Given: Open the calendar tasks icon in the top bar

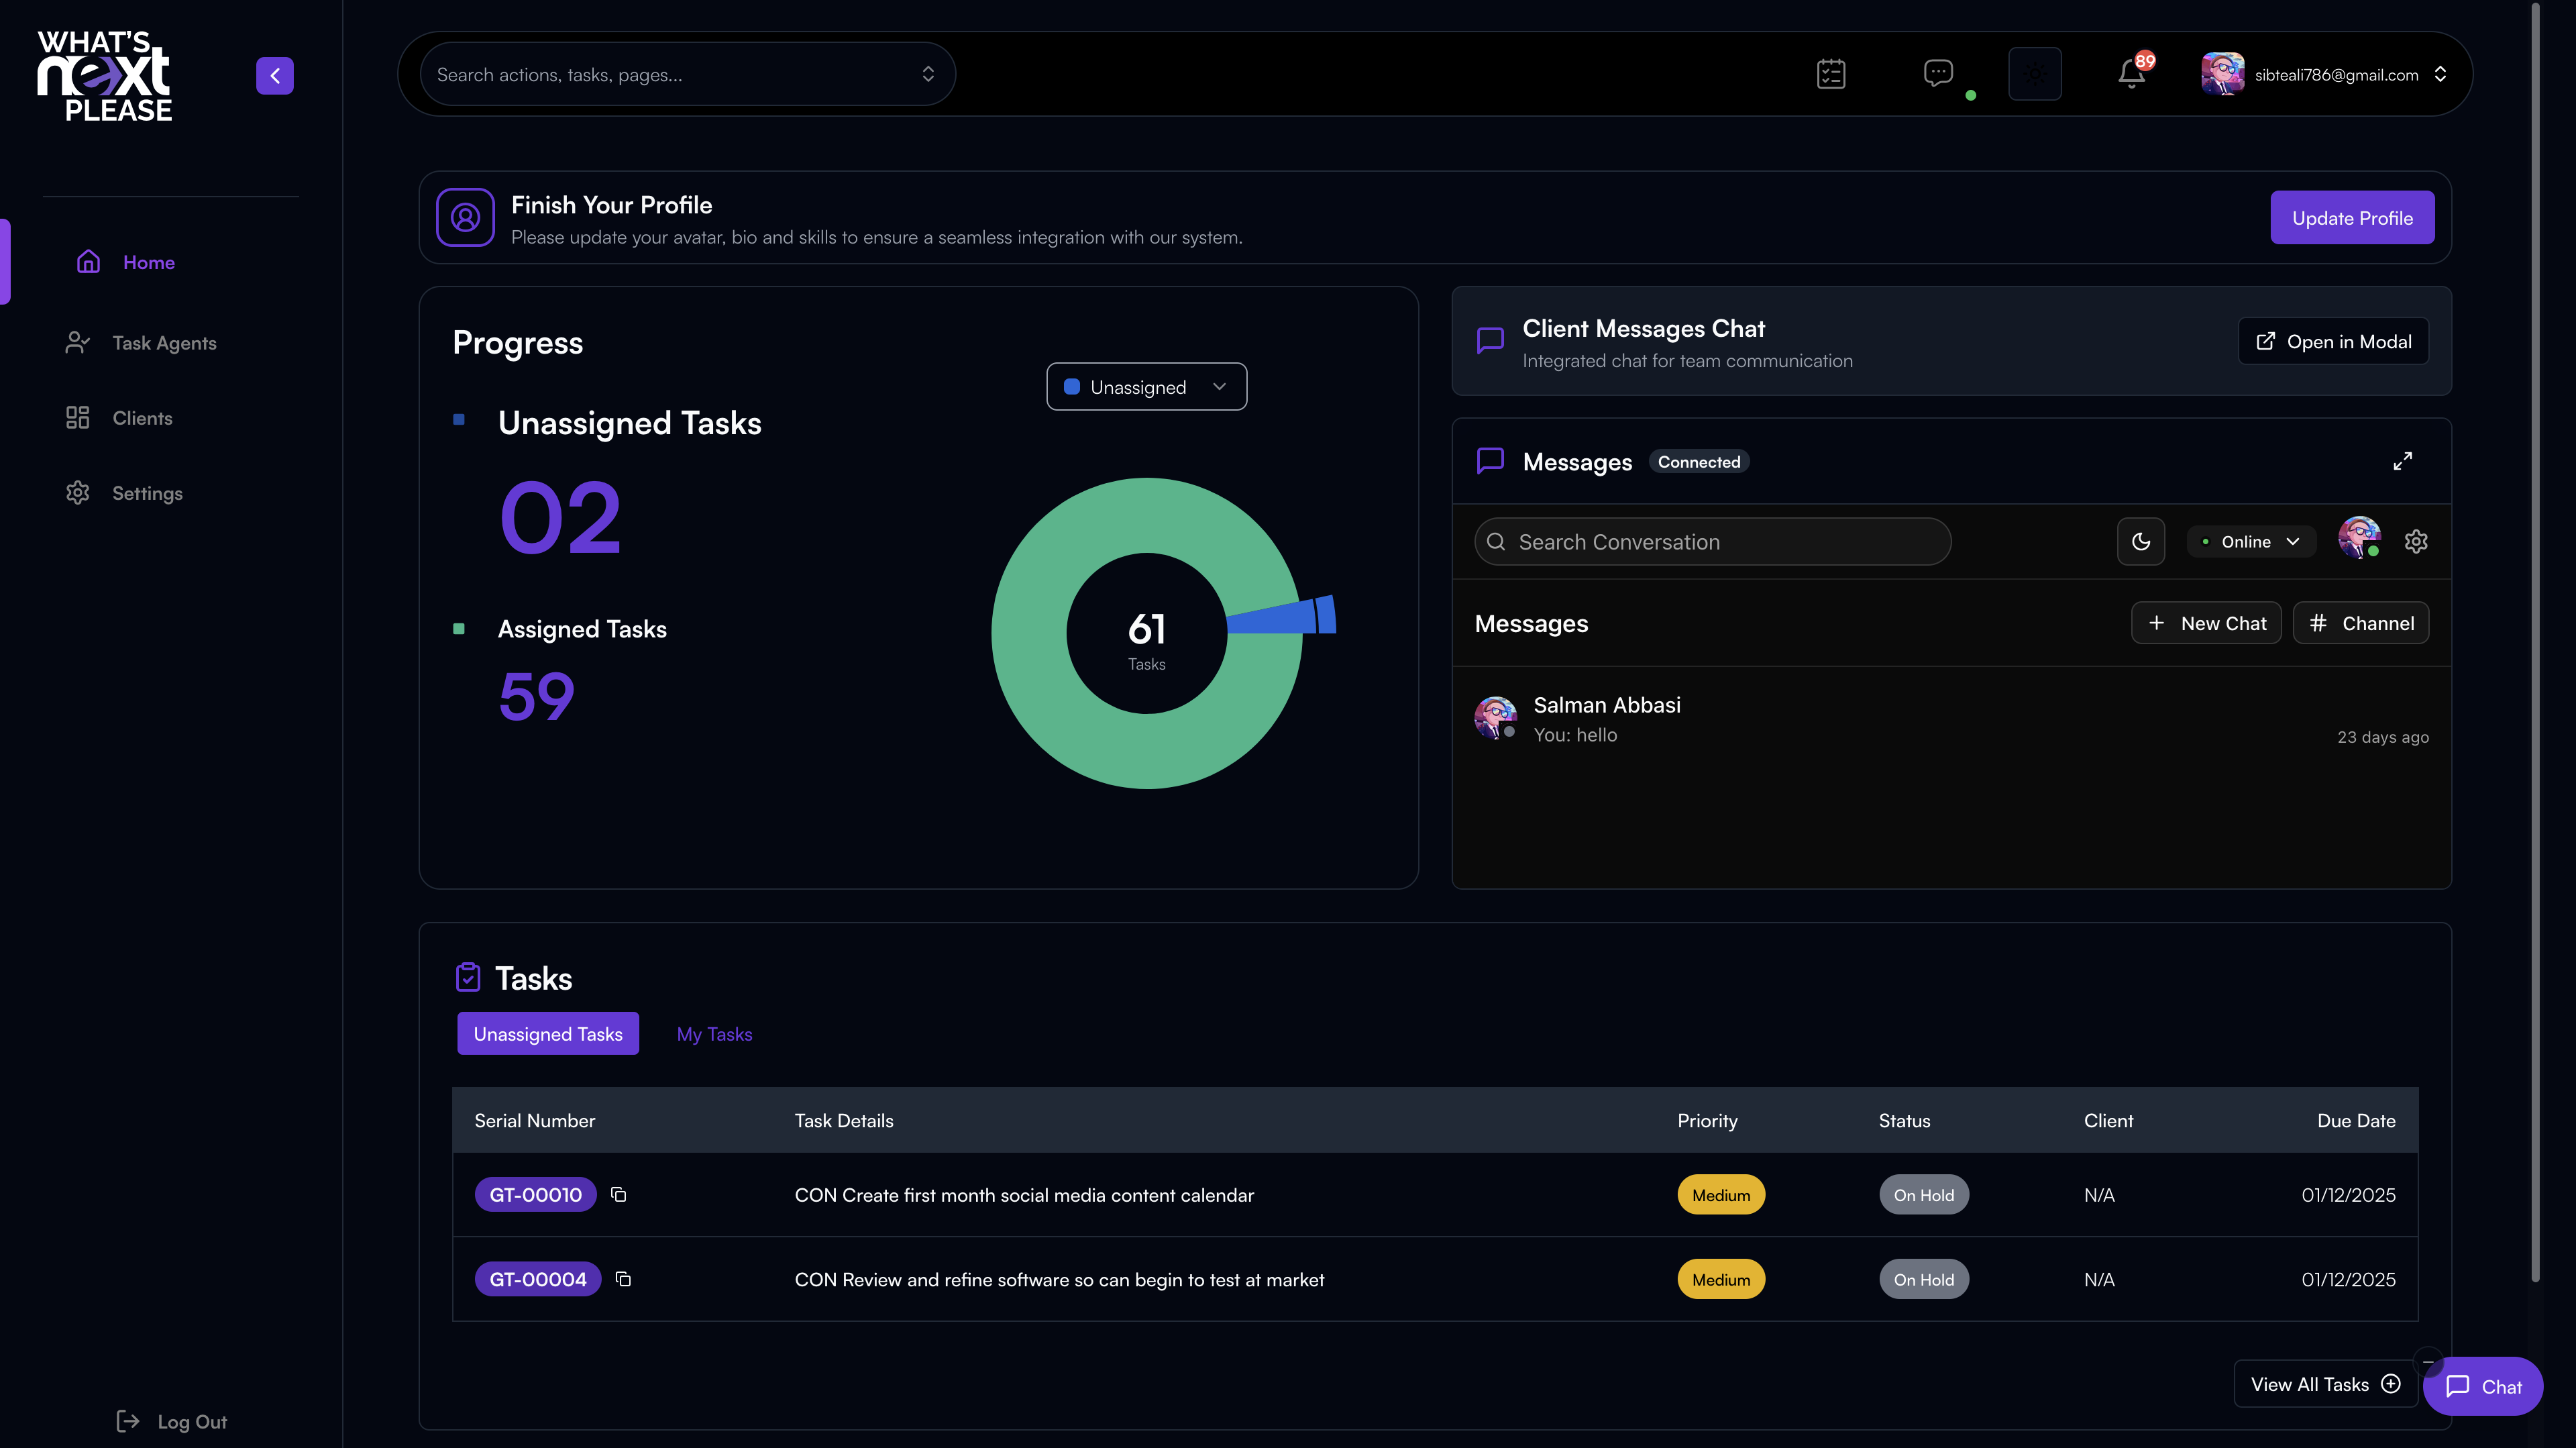Looking at the screenshot, I should 1831,74.
